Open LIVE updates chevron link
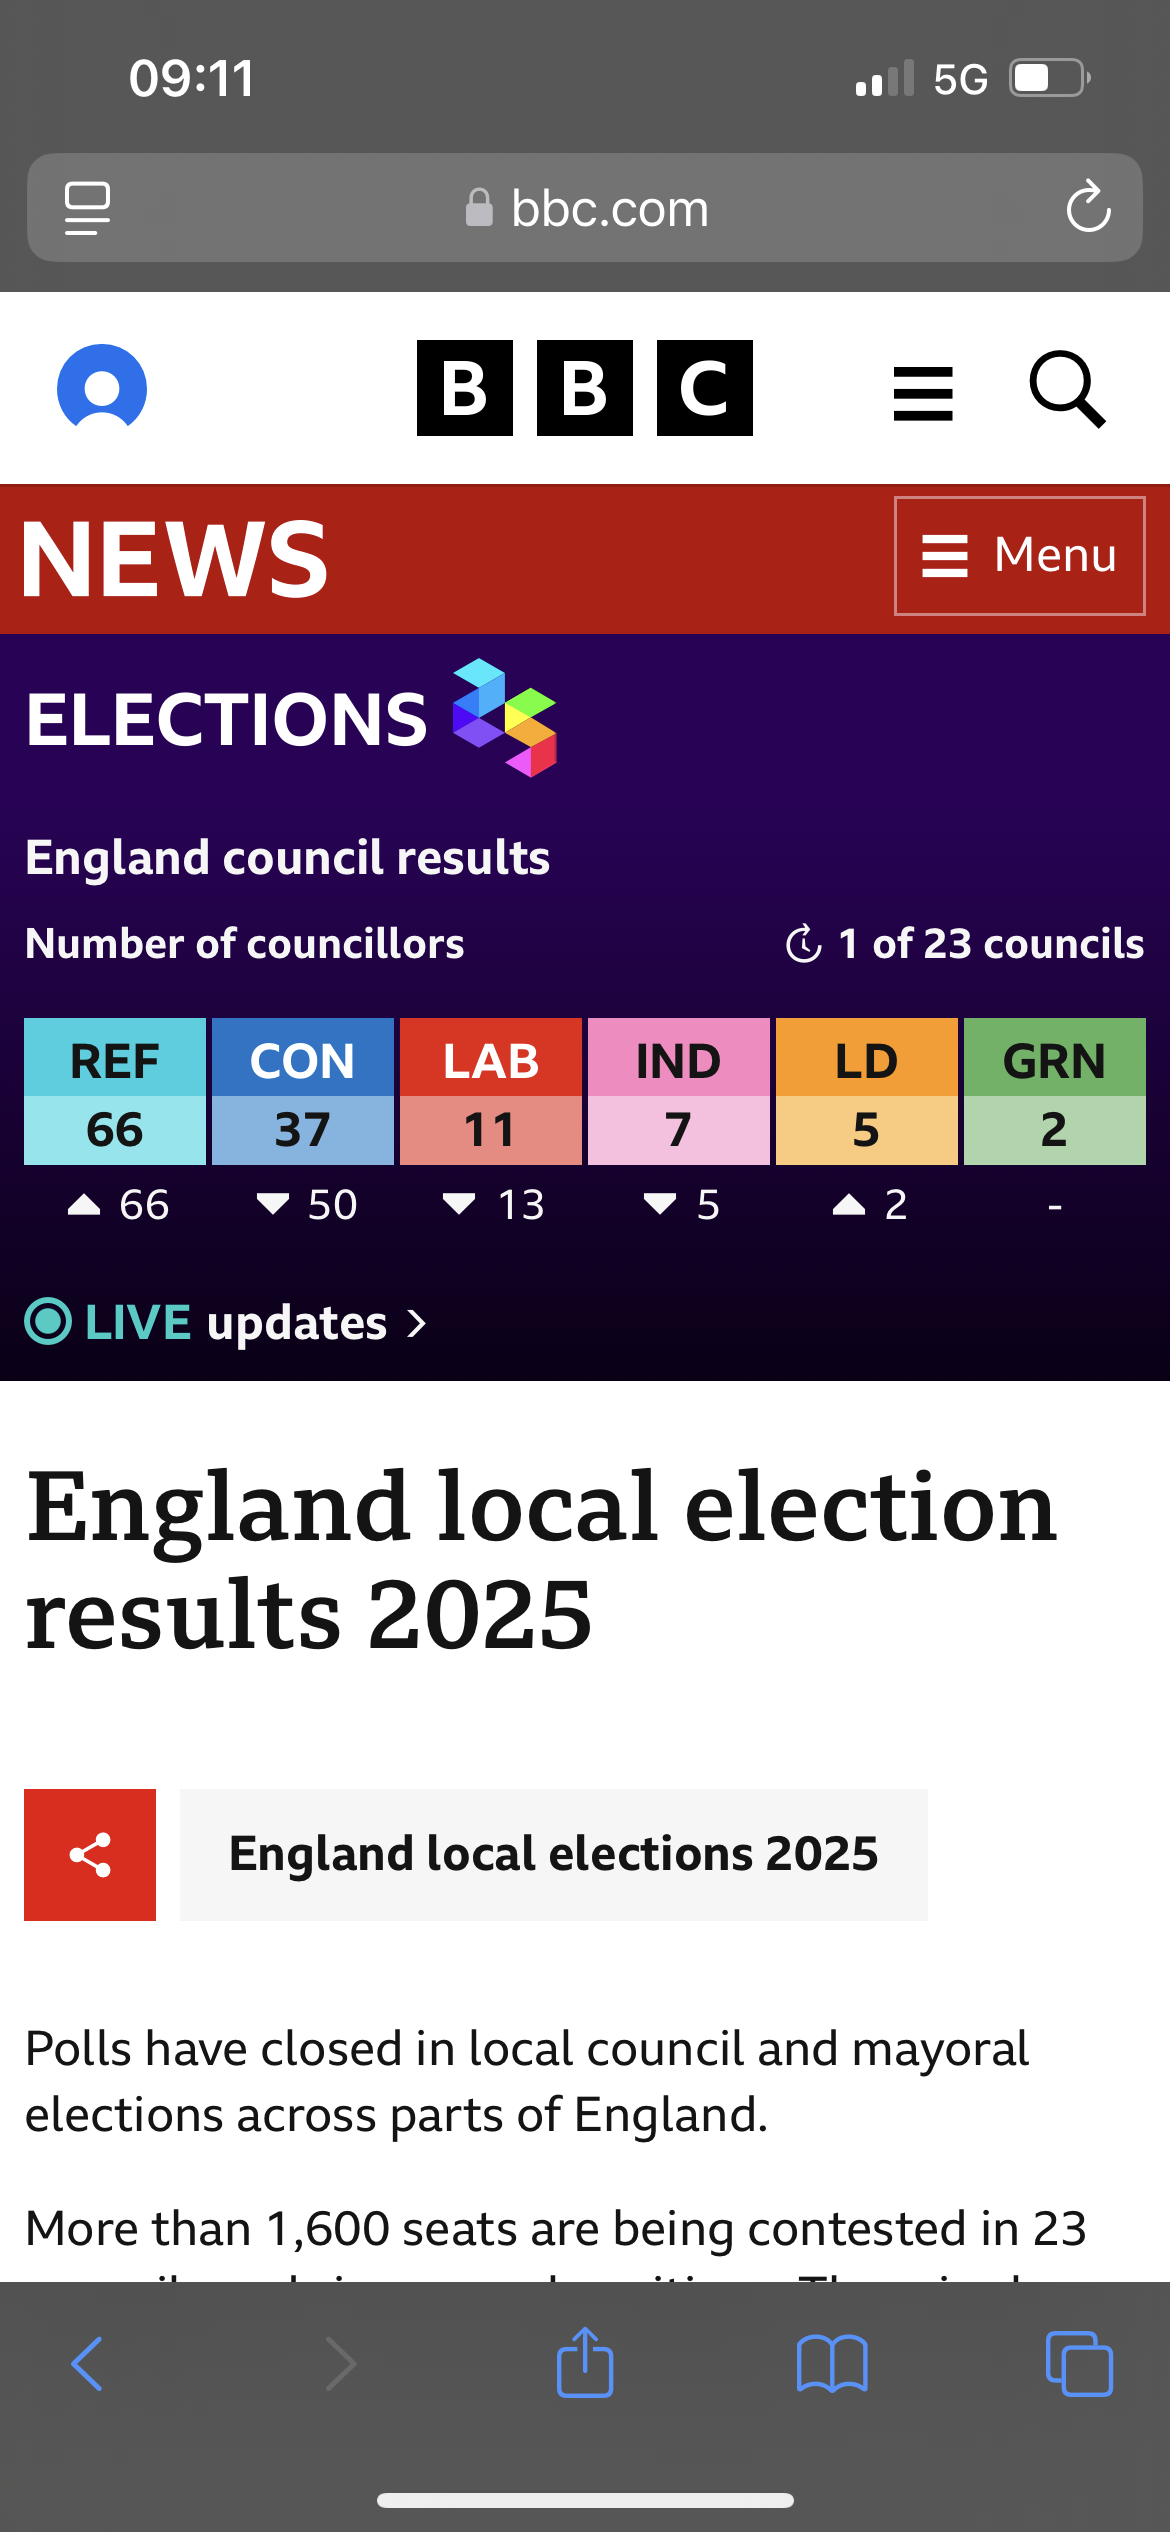Screen dimensions: 1170x2532 (x=226, y=1322)
